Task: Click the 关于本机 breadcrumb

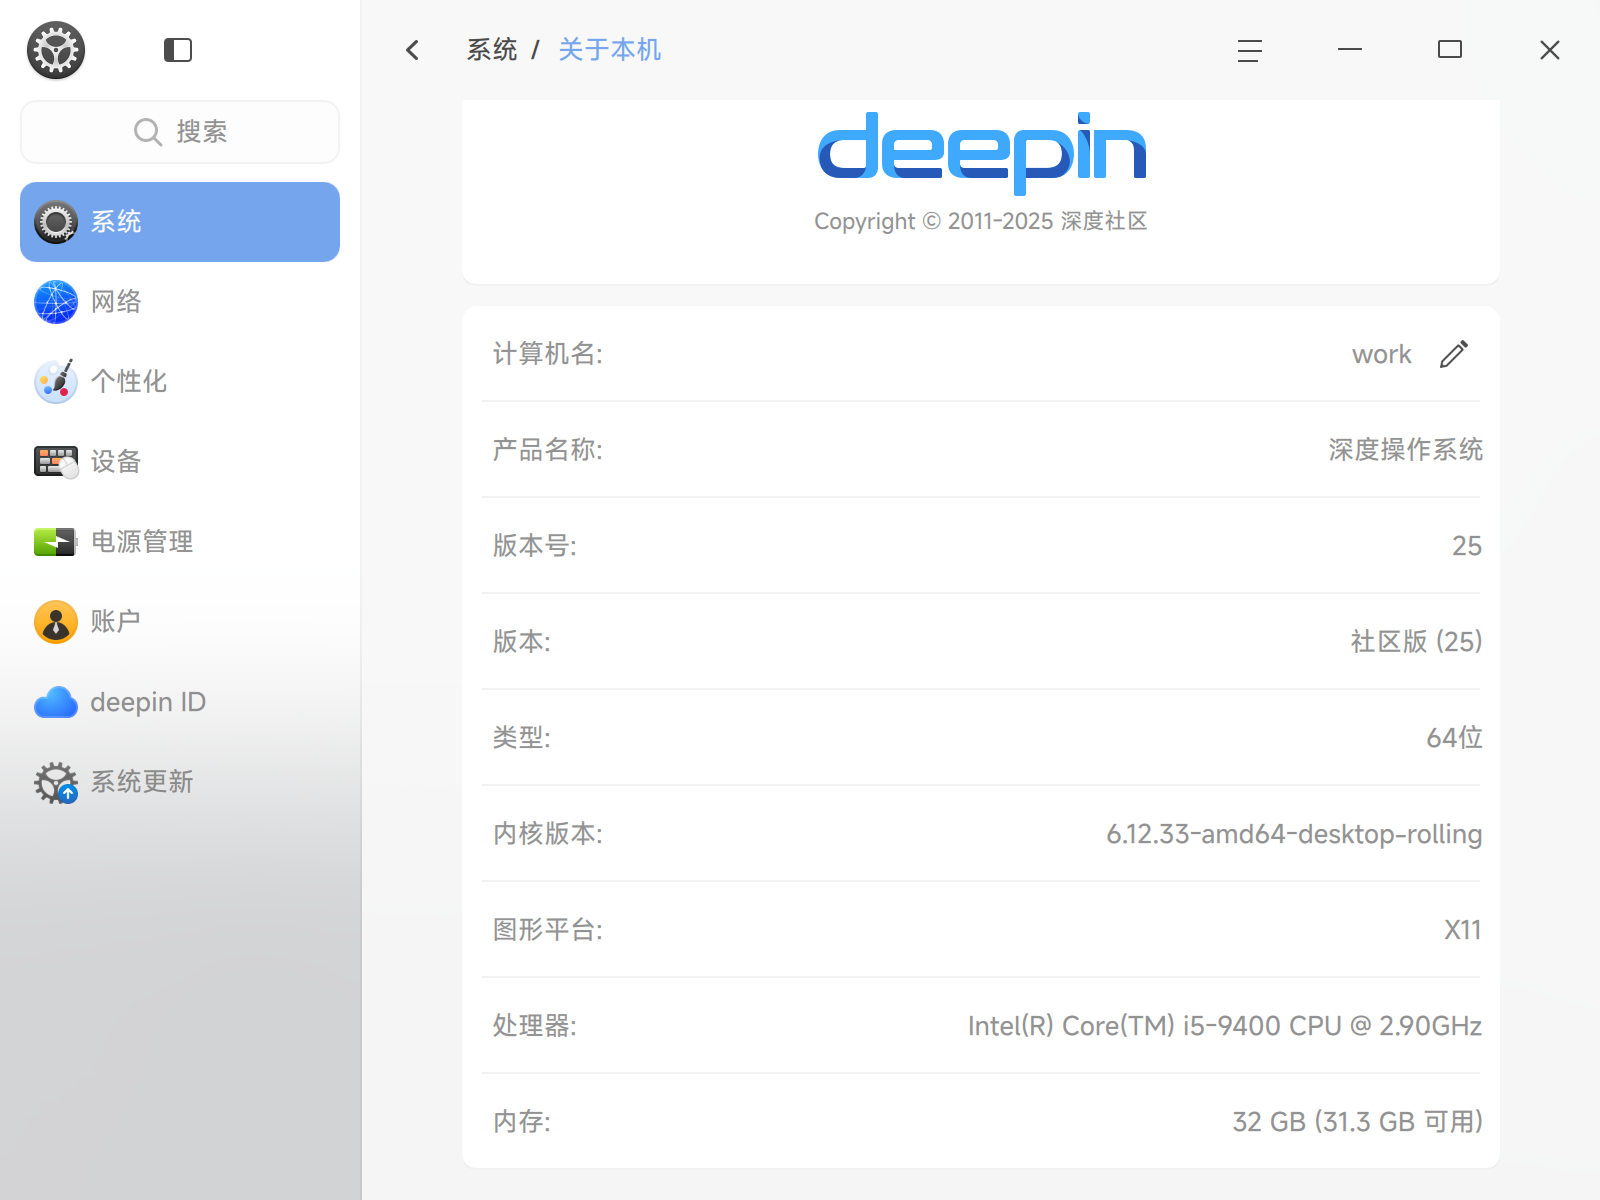Action: (610, 50)
